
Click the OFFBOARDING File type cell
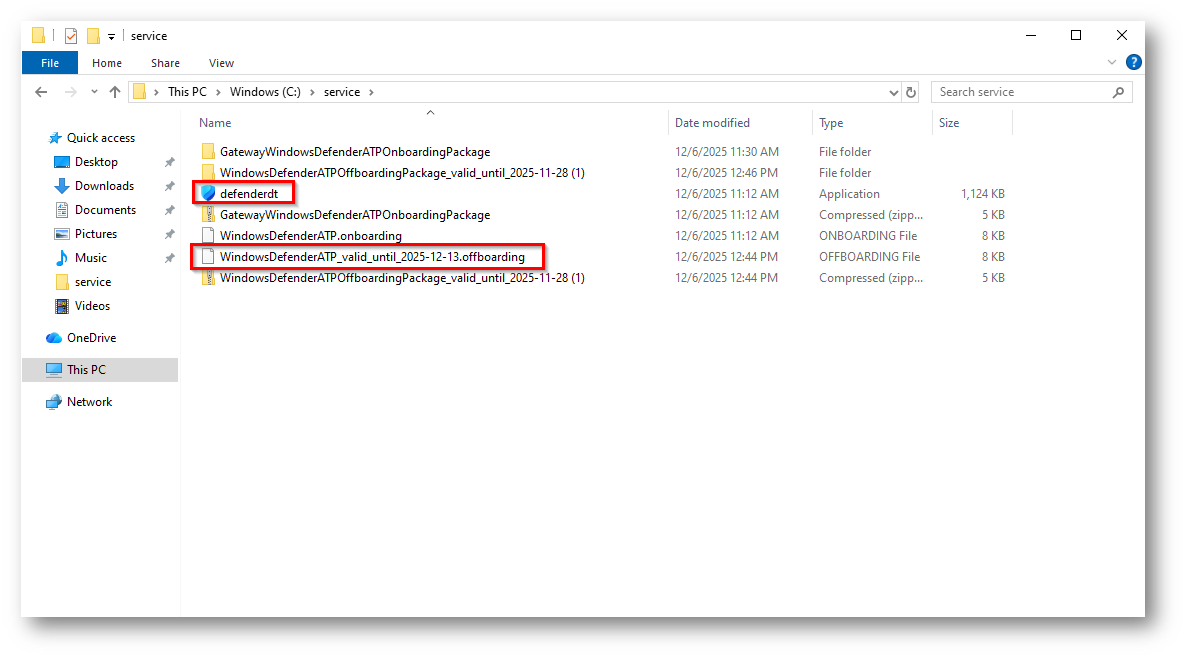pos(869,257)
